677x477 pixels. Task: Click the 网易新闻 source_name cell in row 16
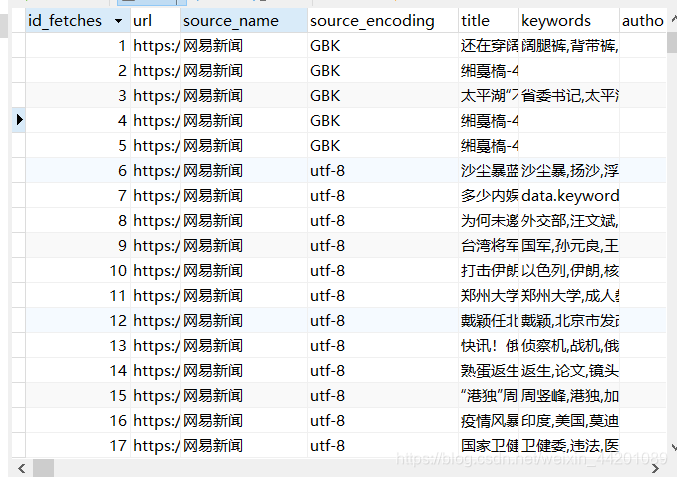244,420
